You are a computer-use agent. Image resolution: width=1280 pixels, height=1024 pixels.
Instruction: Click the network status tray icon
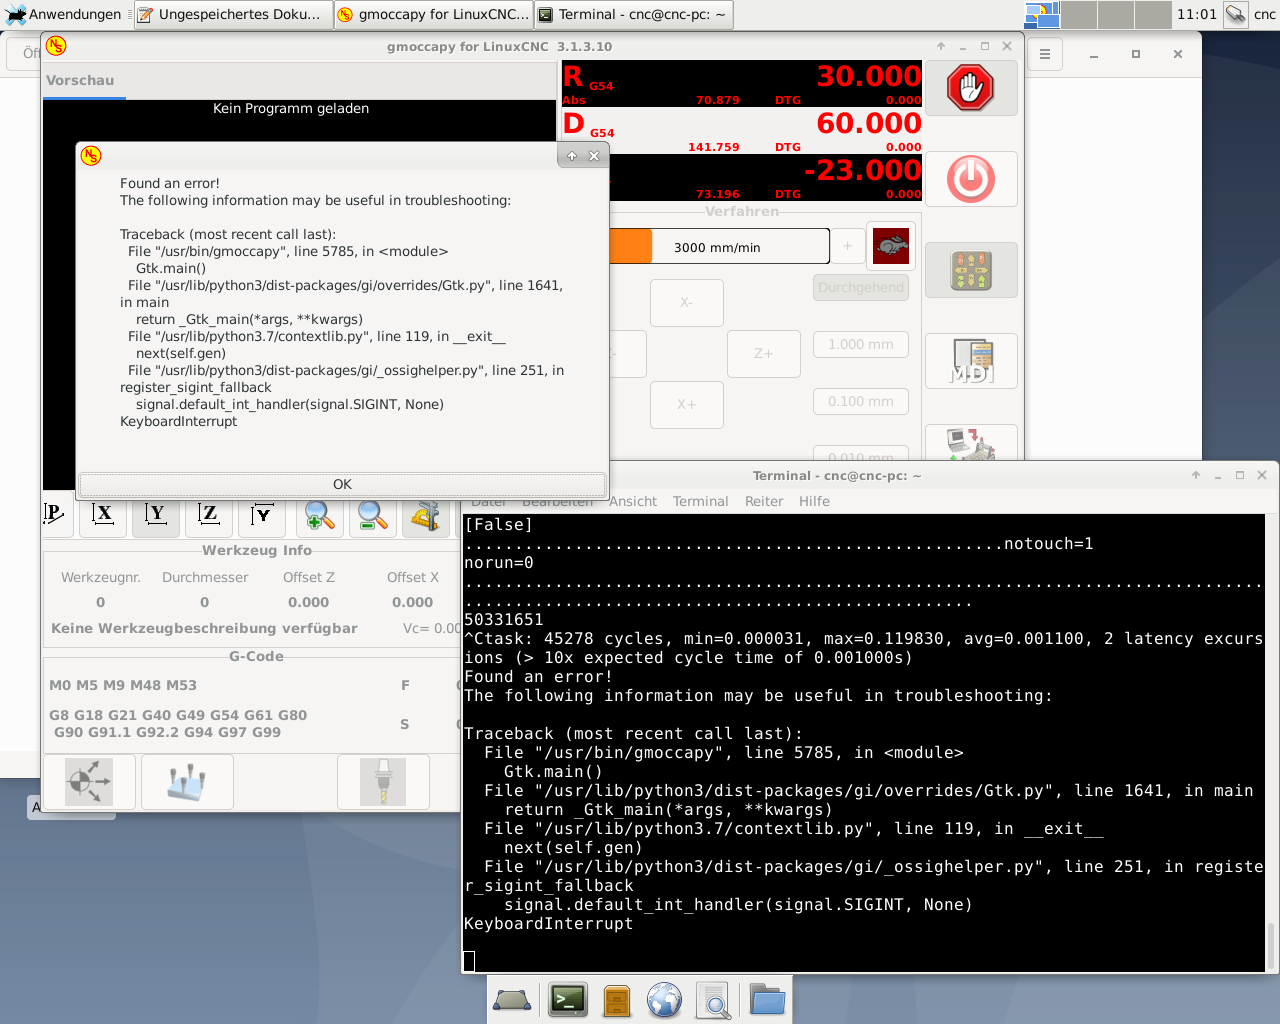[x=1237, y=14]
